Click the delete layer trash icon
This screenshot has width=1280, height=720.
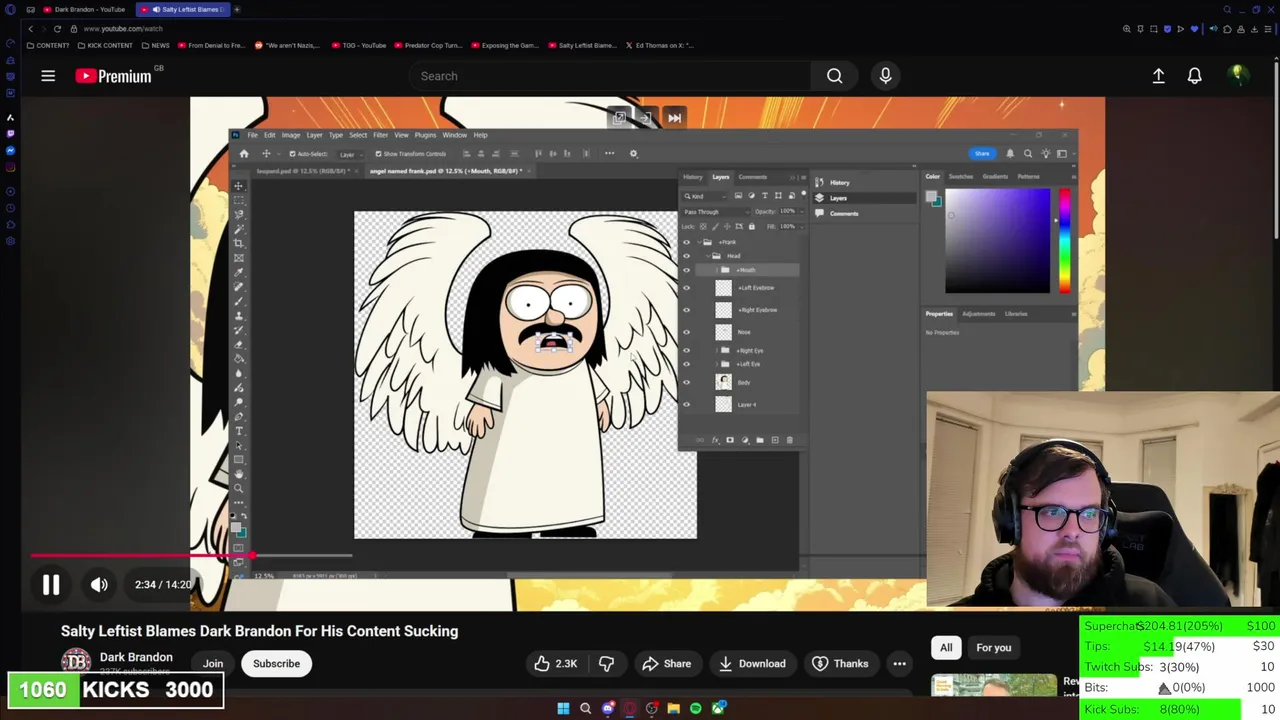789,440
